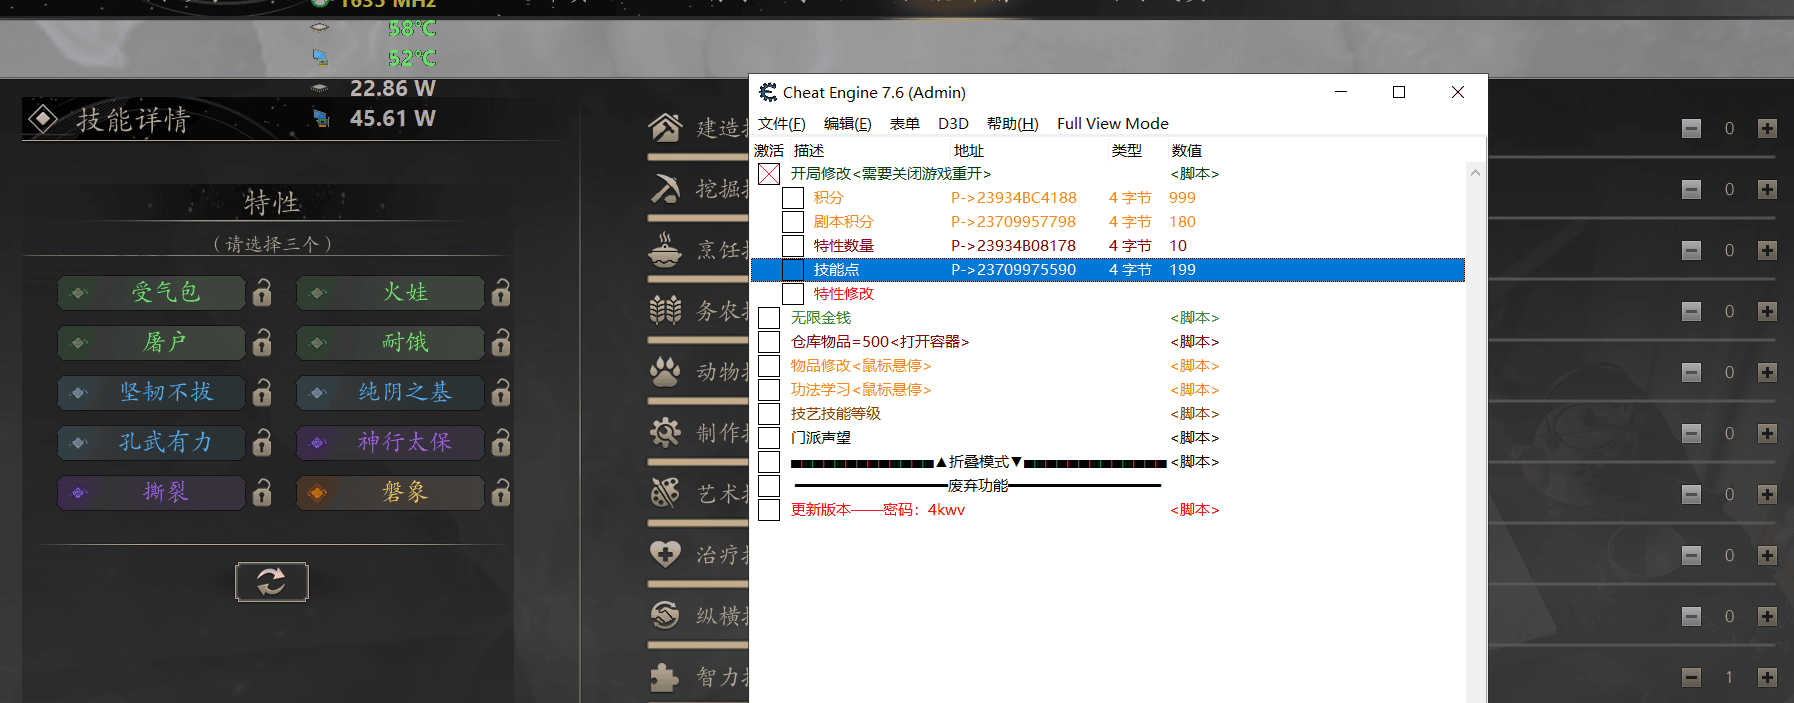
Task: Open the D3D menu
Action: coord(953,124)
